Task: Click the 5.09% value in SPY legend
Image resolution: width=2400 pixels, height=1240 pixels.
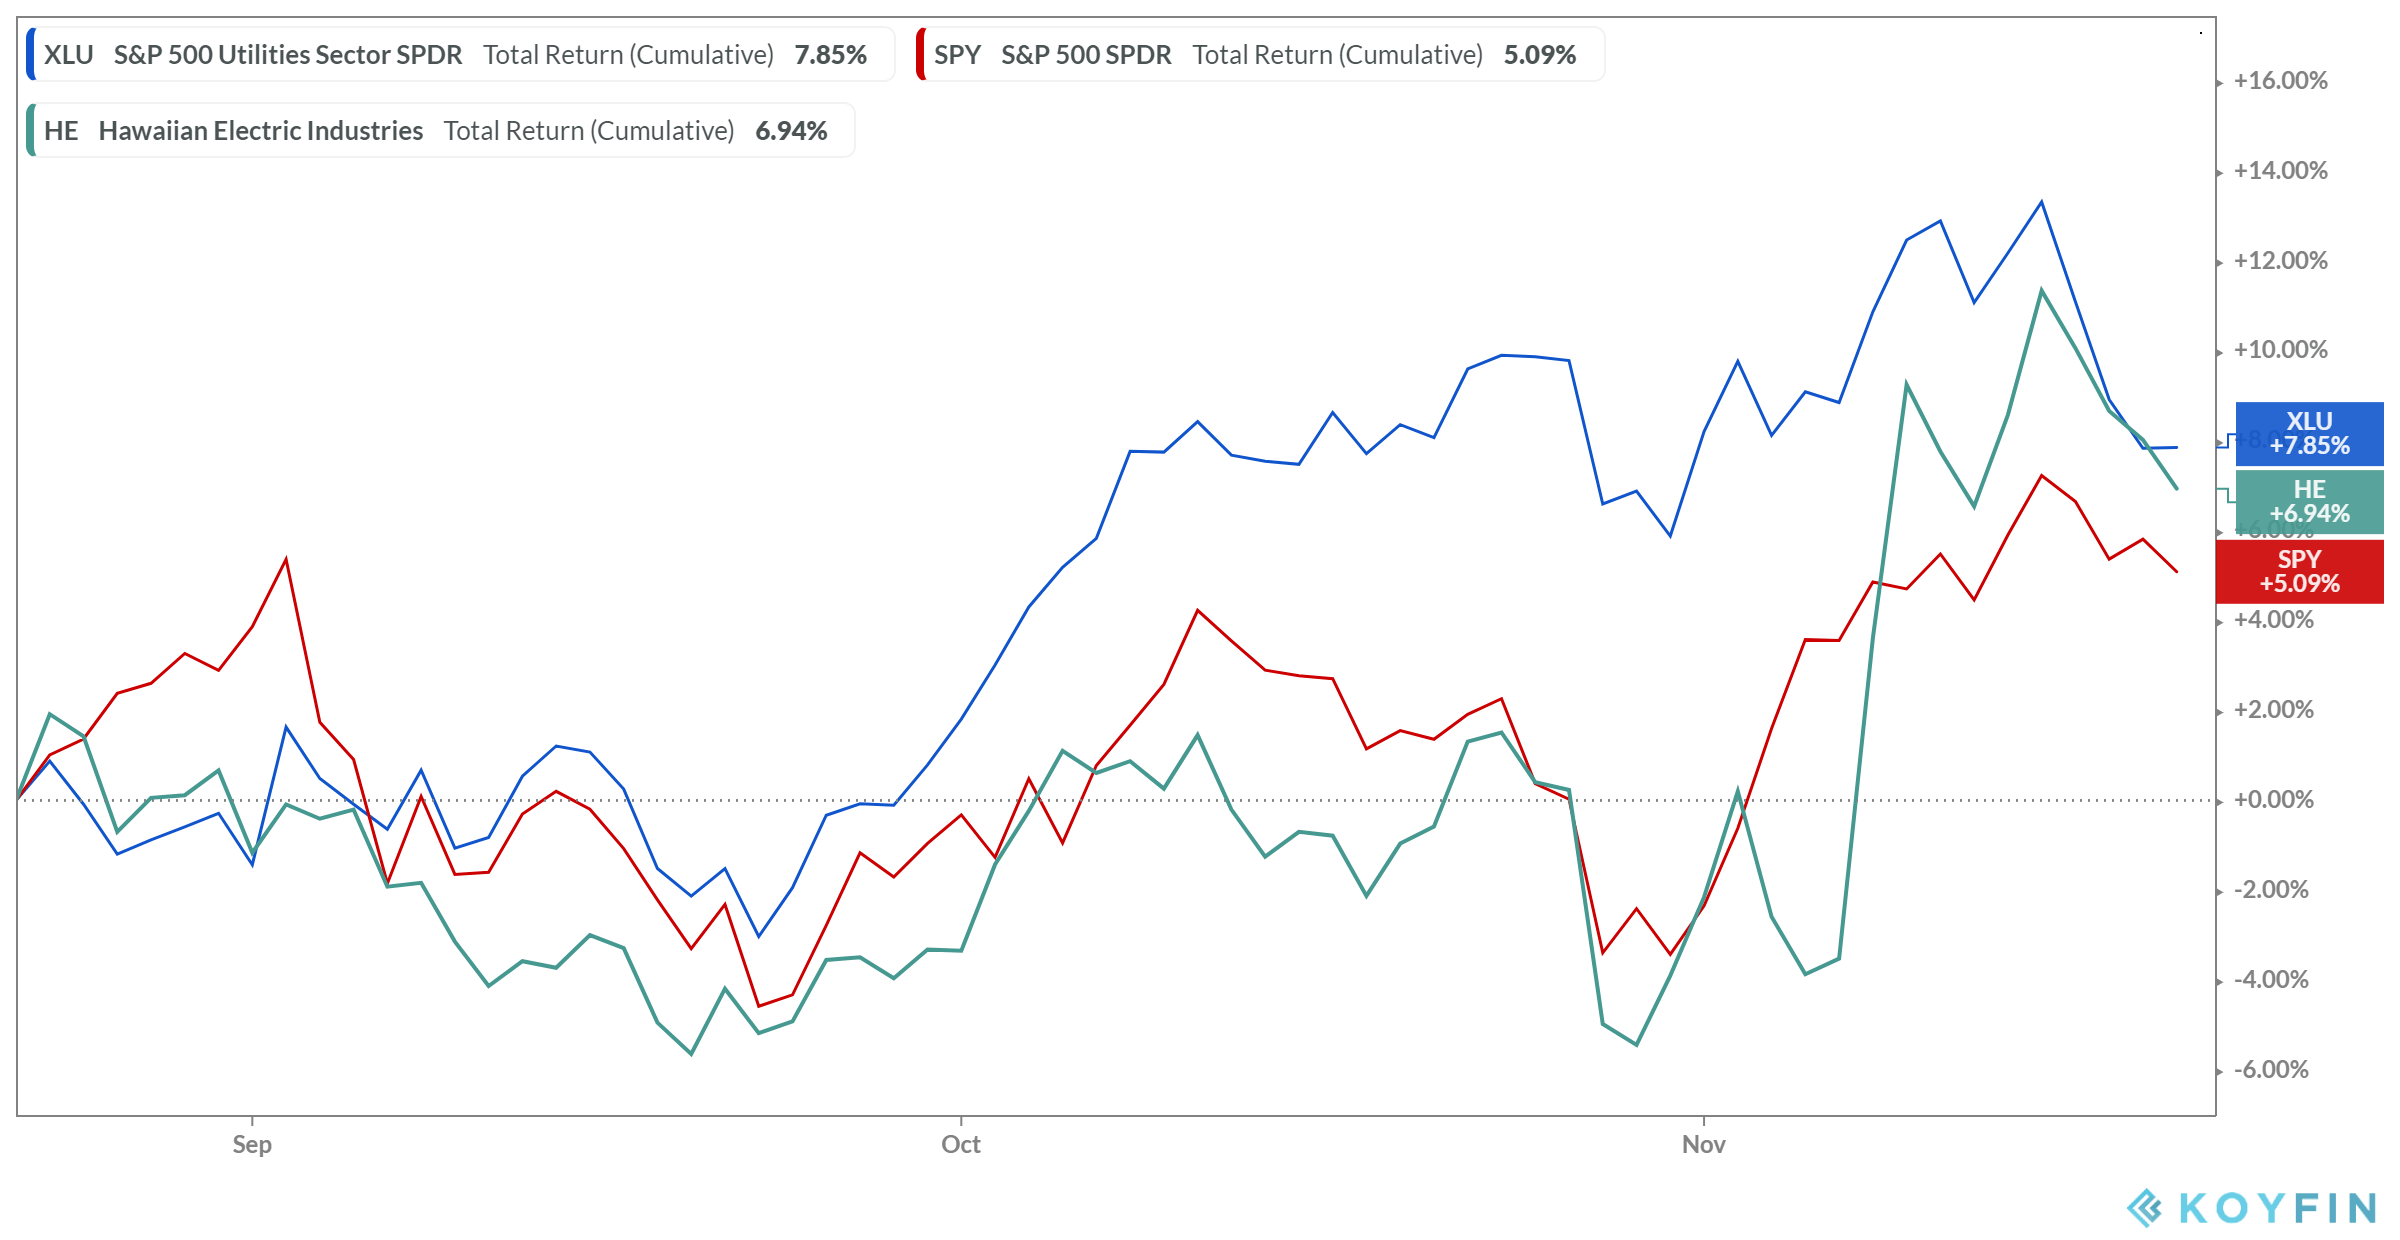Action: point(1540,55)
